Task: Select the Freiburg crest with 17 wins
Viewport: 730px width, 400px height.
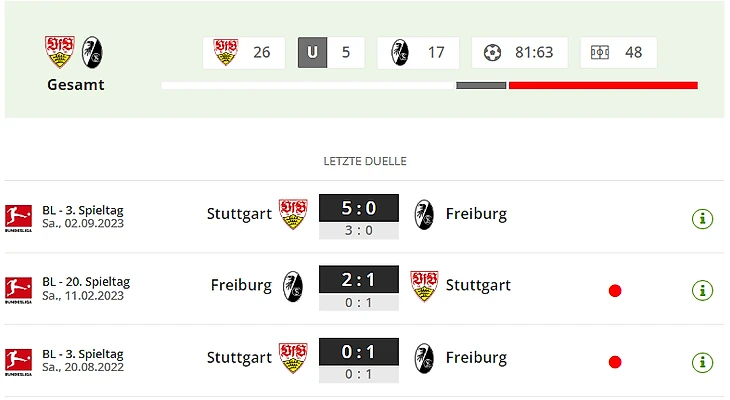Action: [x=399, y=52]
